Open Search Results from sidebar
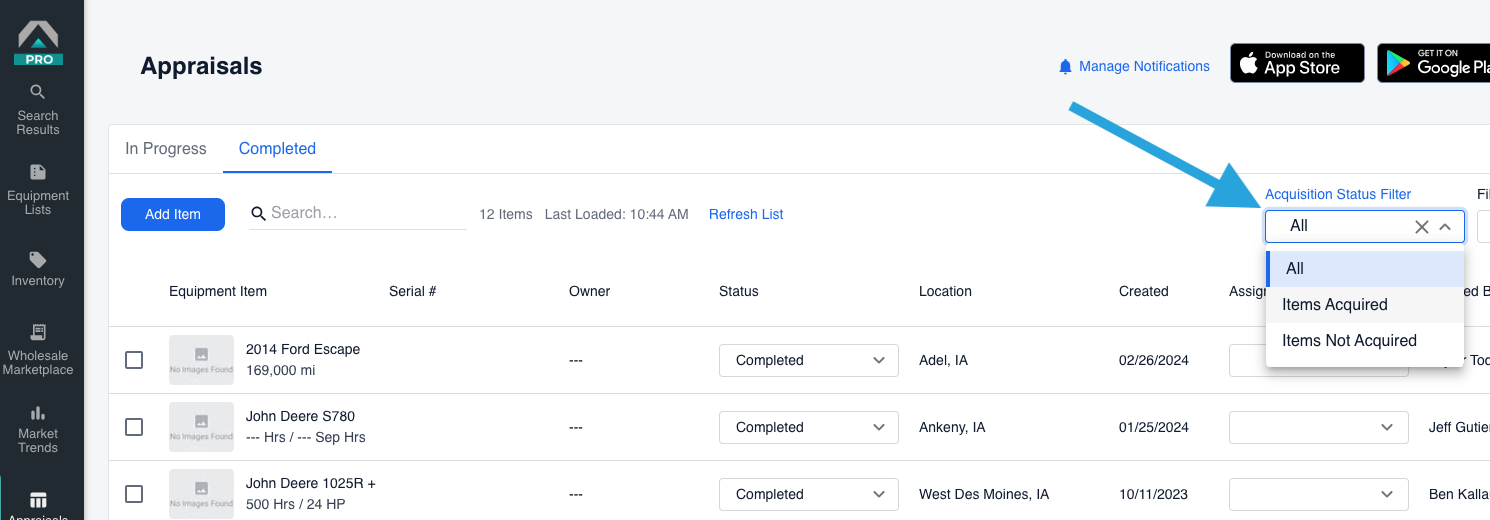 [38, 109]
